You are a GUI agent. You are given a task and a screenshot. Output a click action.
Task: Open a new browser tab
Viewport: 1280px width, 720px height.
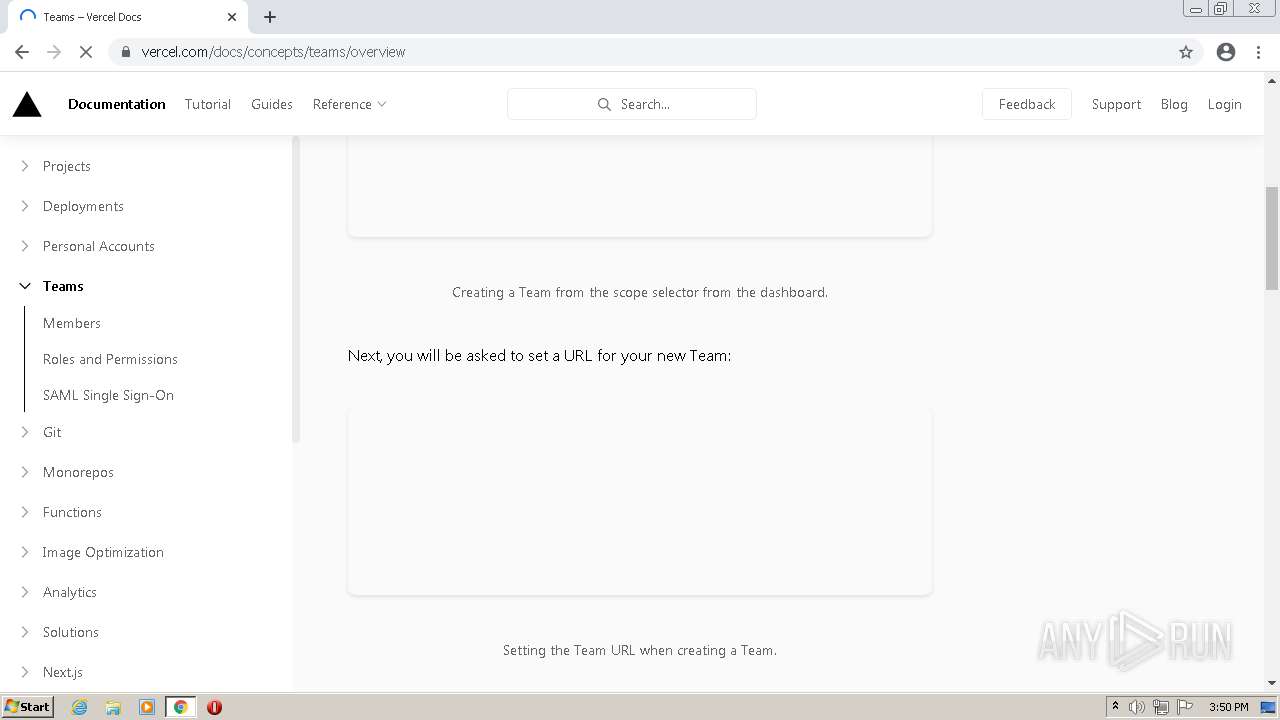pyautogui.click(x=270, y=17)
